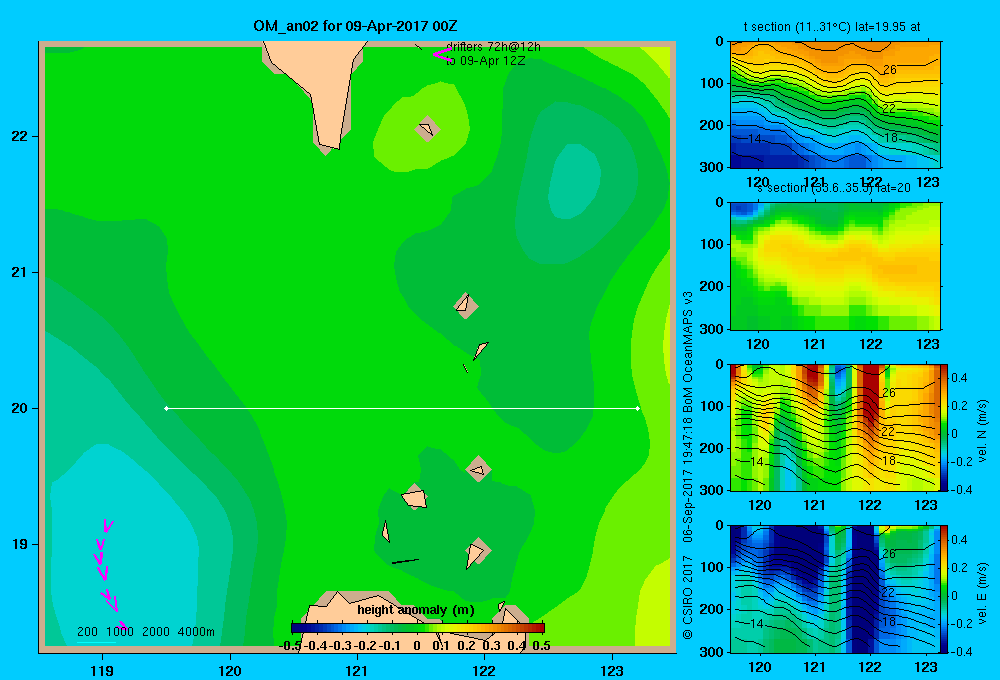This screenshot has width=1000, height=680.
Task: Click the island near 19.3N 121.45E
Action: coord(415,497)
